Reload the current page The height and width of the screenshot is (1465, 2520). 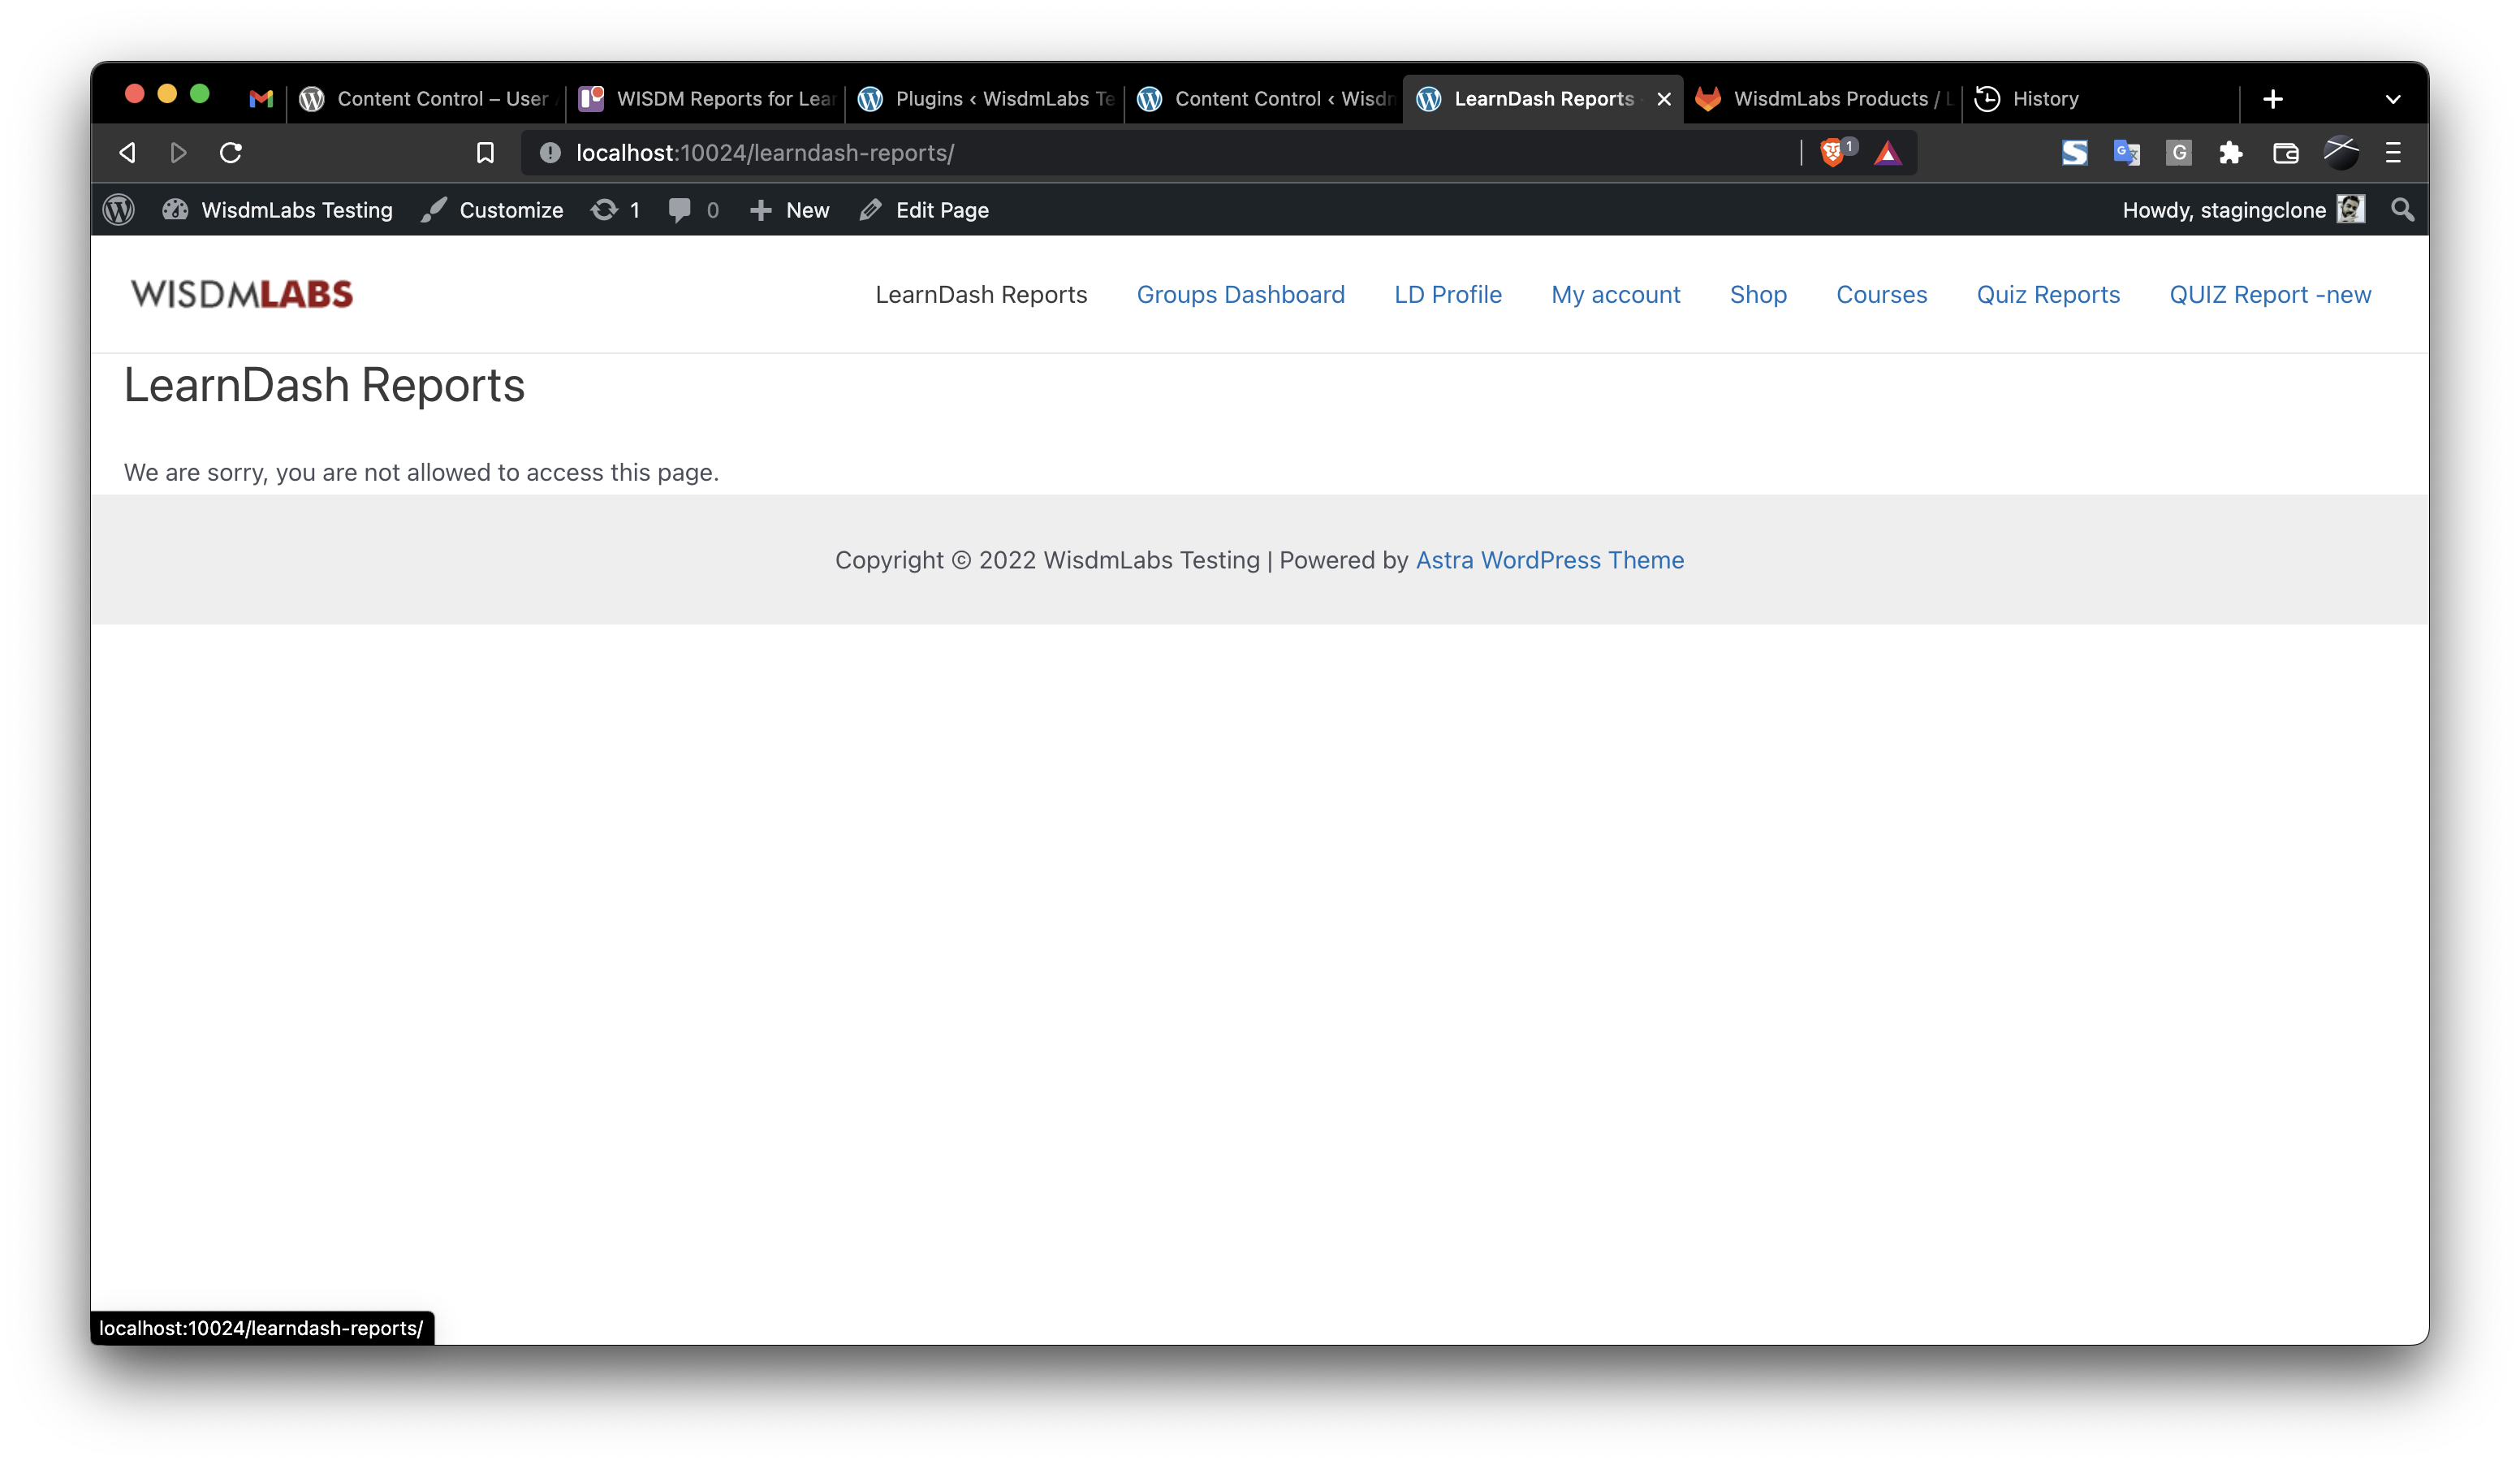tap(231, 153)
